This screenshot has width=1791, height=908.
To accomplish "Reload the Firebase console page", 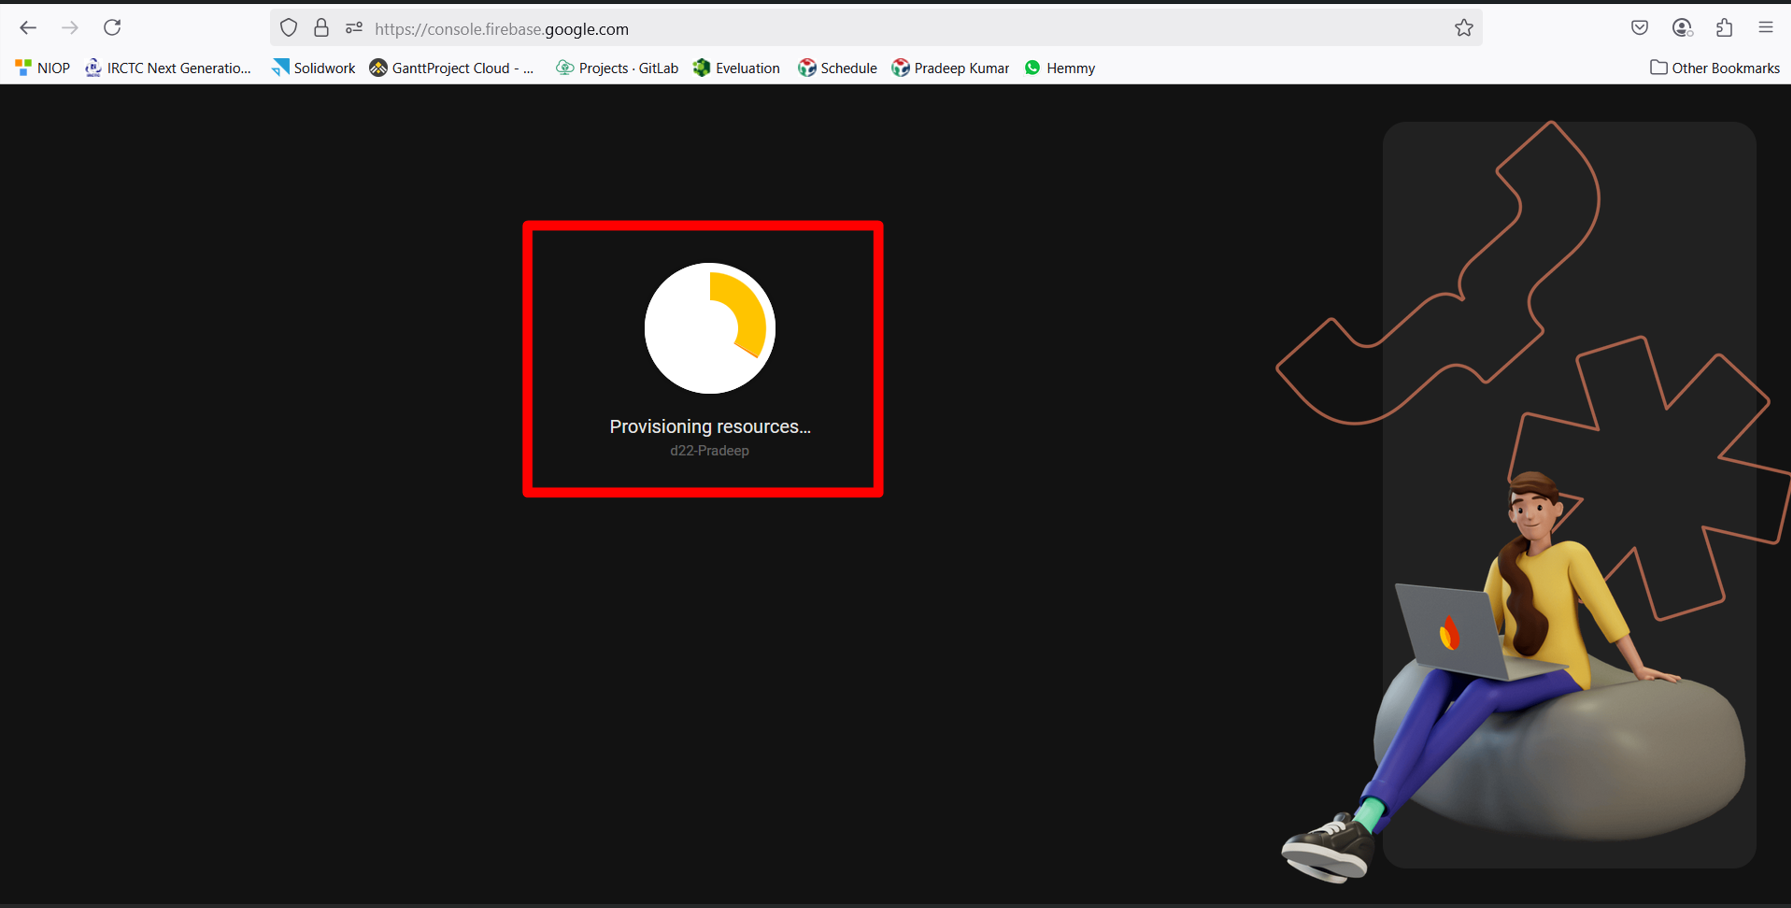I will 112,28.
